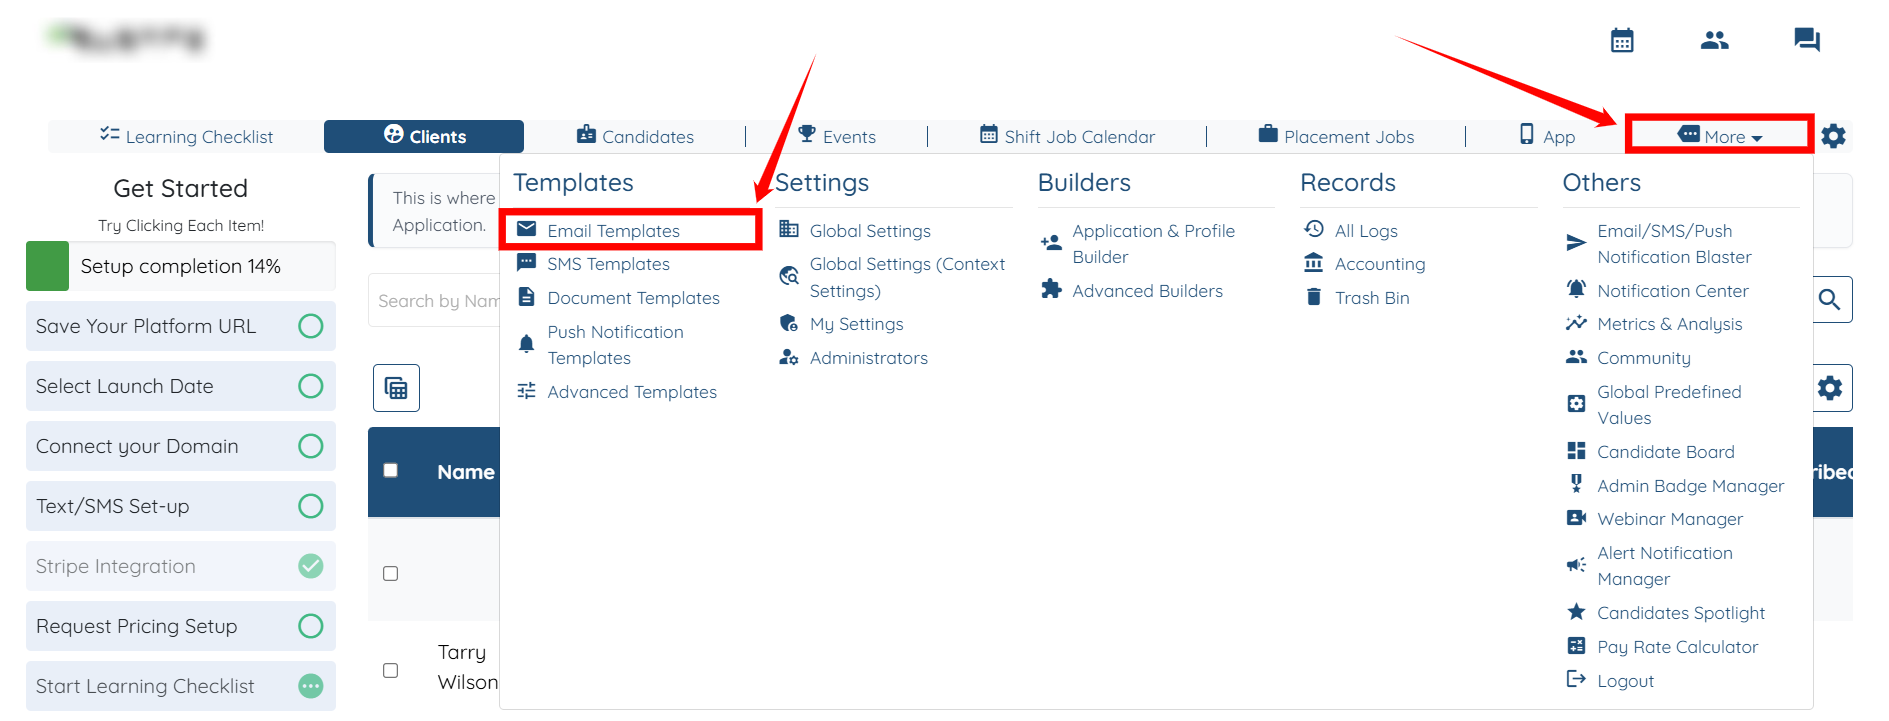The width and height of the screenshot is (1889, 721).
Task: Open Push Notification Templates
Action: click(x=615, y=345)
